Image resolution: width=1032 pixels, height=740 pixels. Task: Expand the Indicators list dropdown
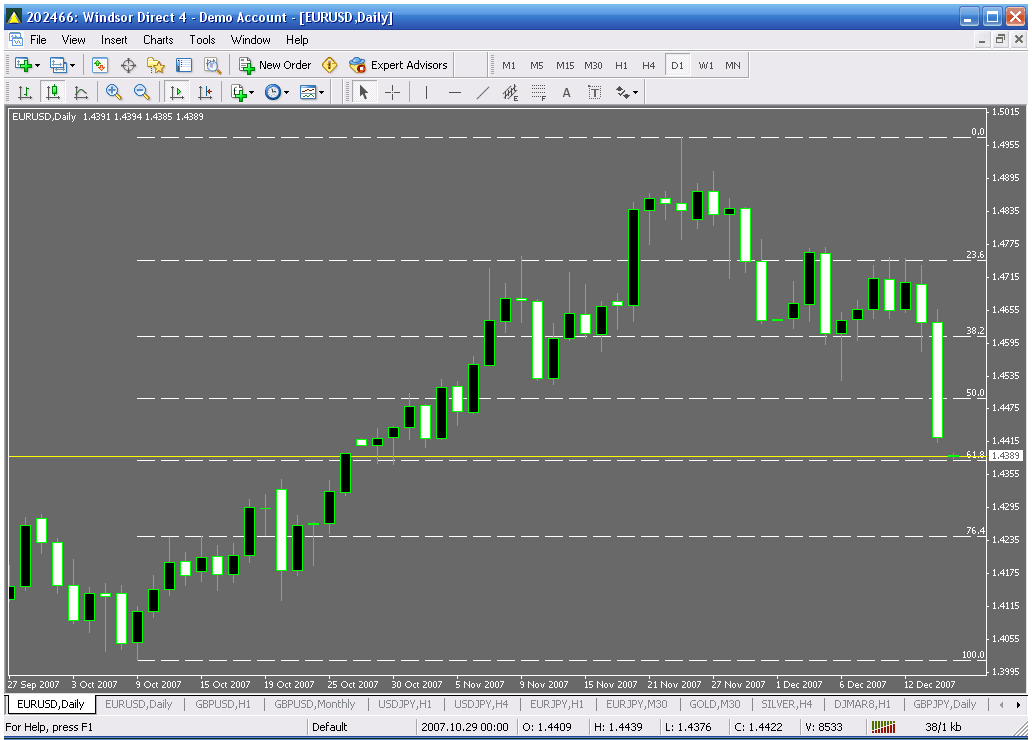coord(242,92)
